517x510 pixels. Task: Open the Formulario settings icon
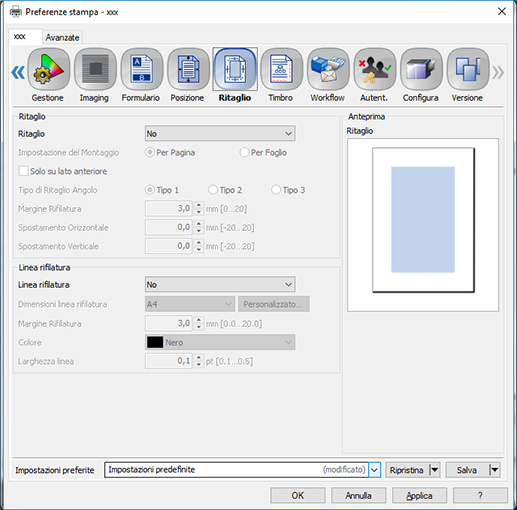point(142,69)
